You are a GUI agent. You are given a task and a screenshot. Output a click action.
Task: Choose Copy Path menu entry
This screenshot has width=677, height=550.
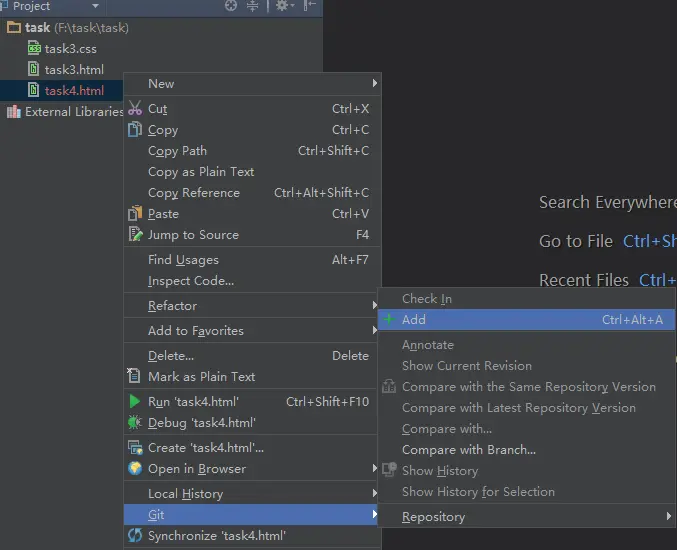coord(253,151)
